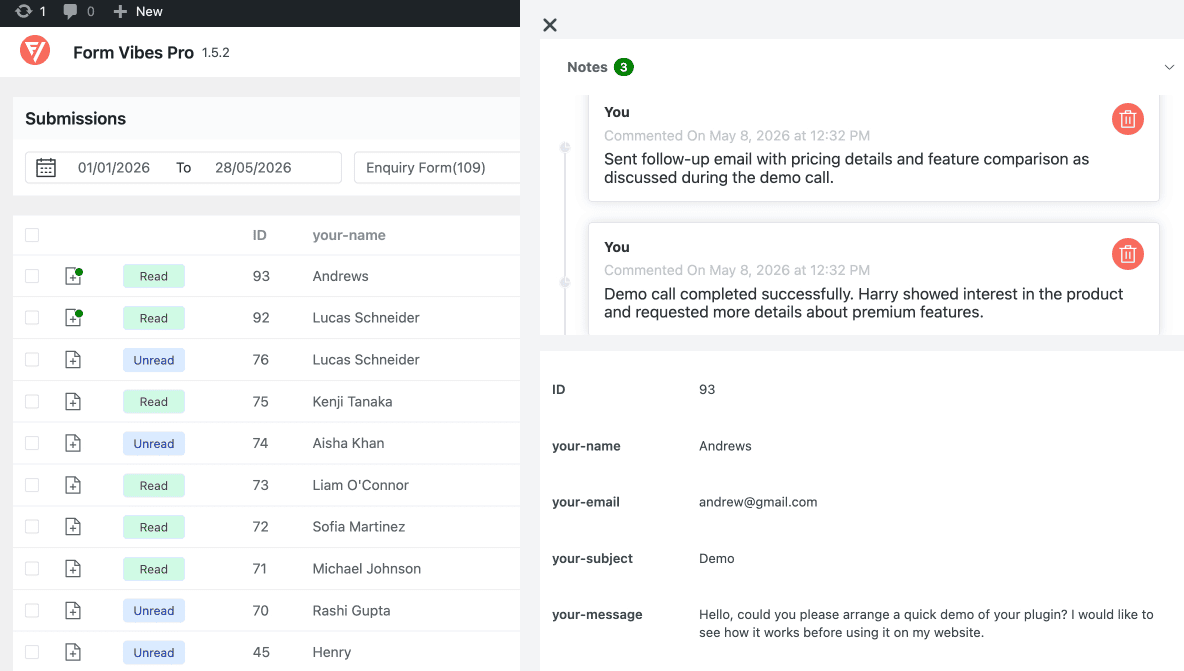Click the end date 28/05/2026 field
Image resolution: width=1184 pixels, height=671 pixels.
[253, 168]
